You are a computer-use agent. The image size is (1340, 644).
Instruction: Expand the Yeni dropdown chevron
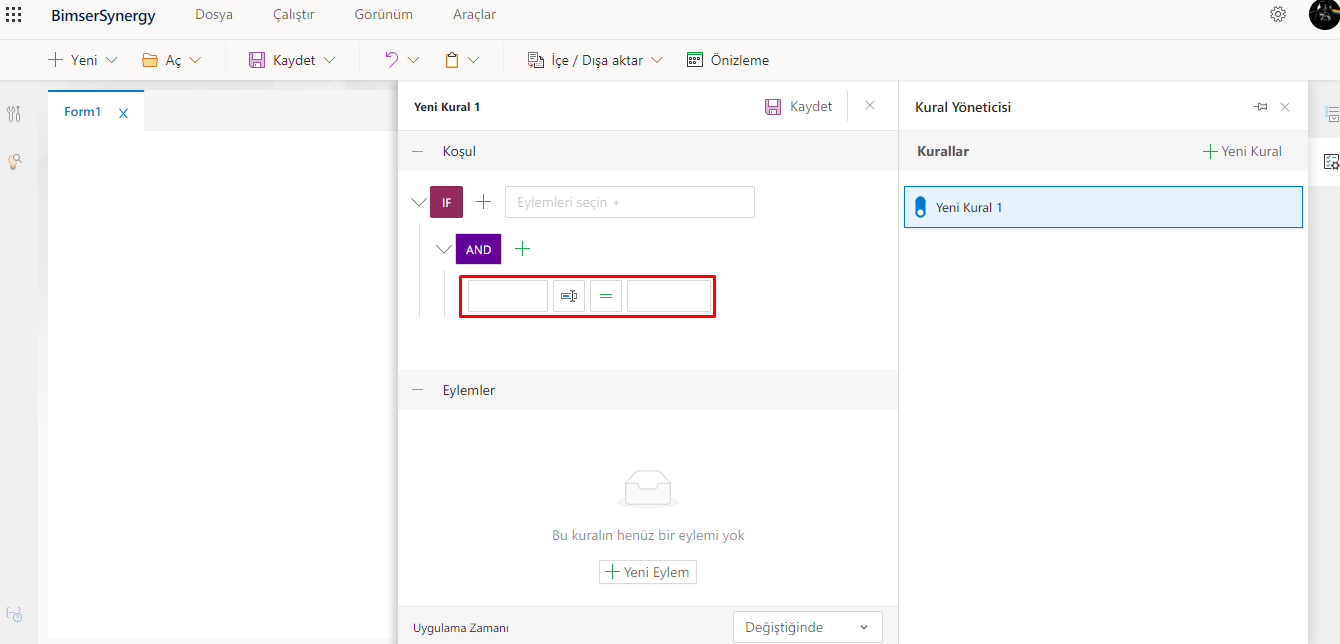coord(111,60)
